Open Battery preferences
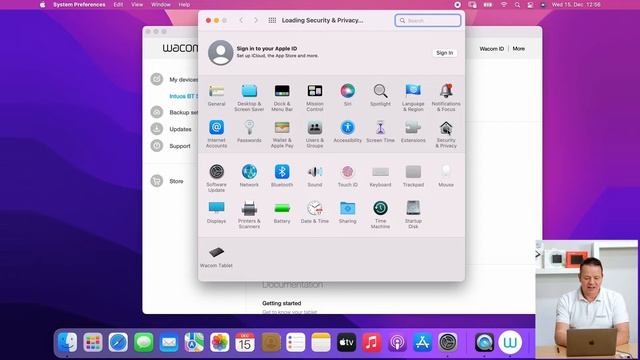 point(282,212)
